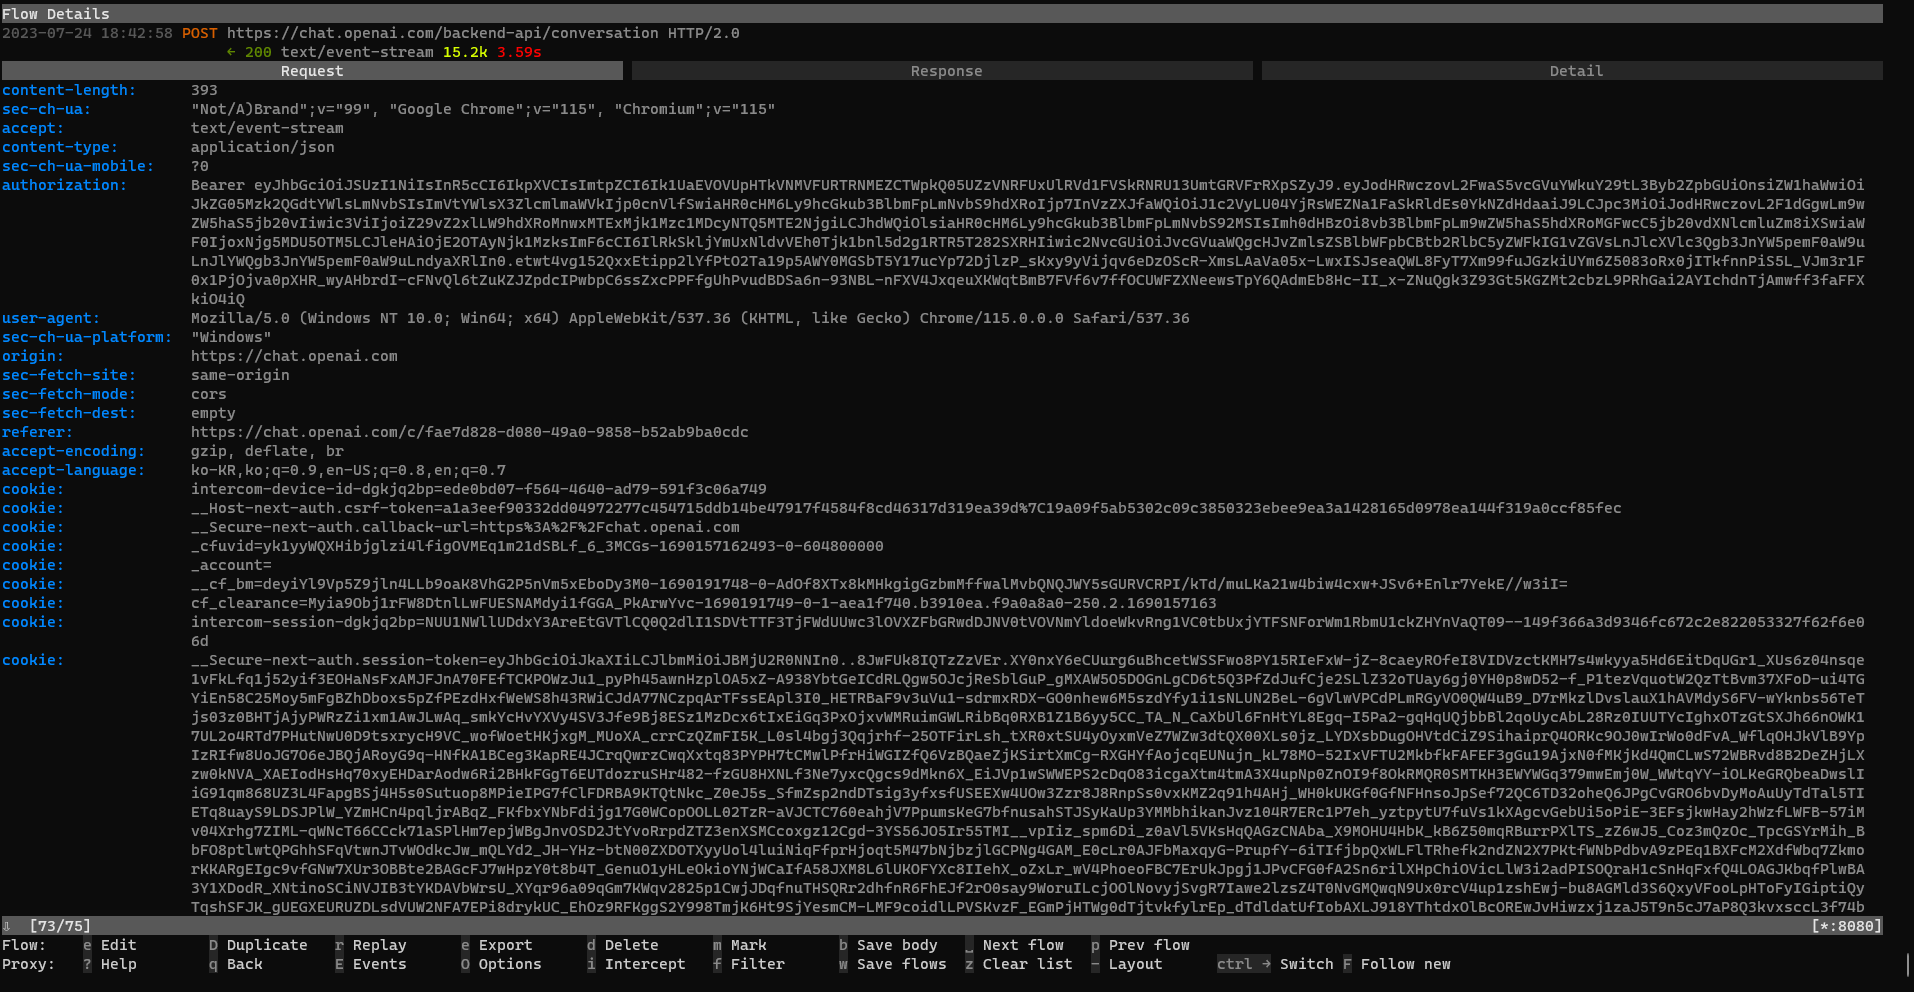Clear the flow list
Screen dimensions: 1914x992
[x=1025, y=963]
